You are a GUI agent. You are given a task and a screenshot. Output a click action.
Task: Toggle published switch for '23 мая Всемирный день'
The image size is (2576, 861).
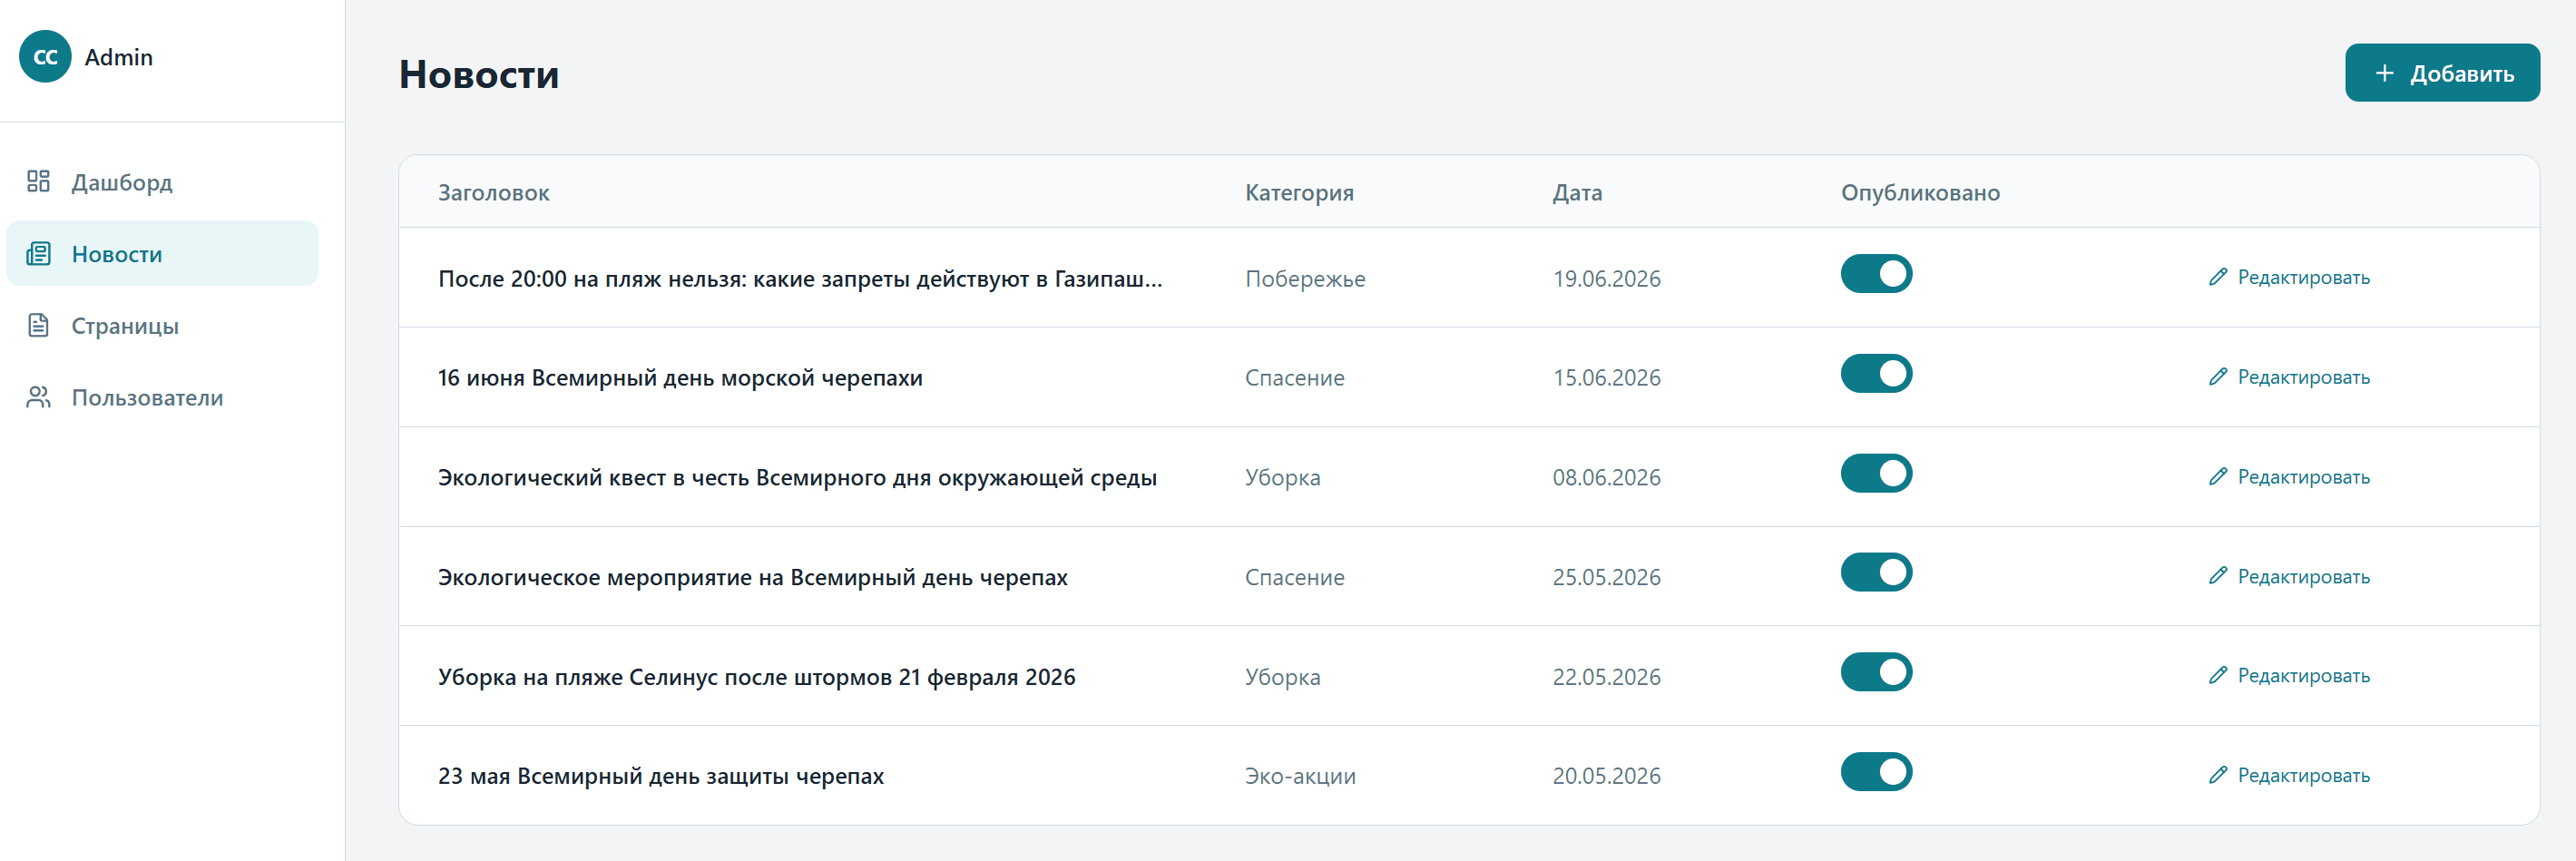click(1876, 772)
